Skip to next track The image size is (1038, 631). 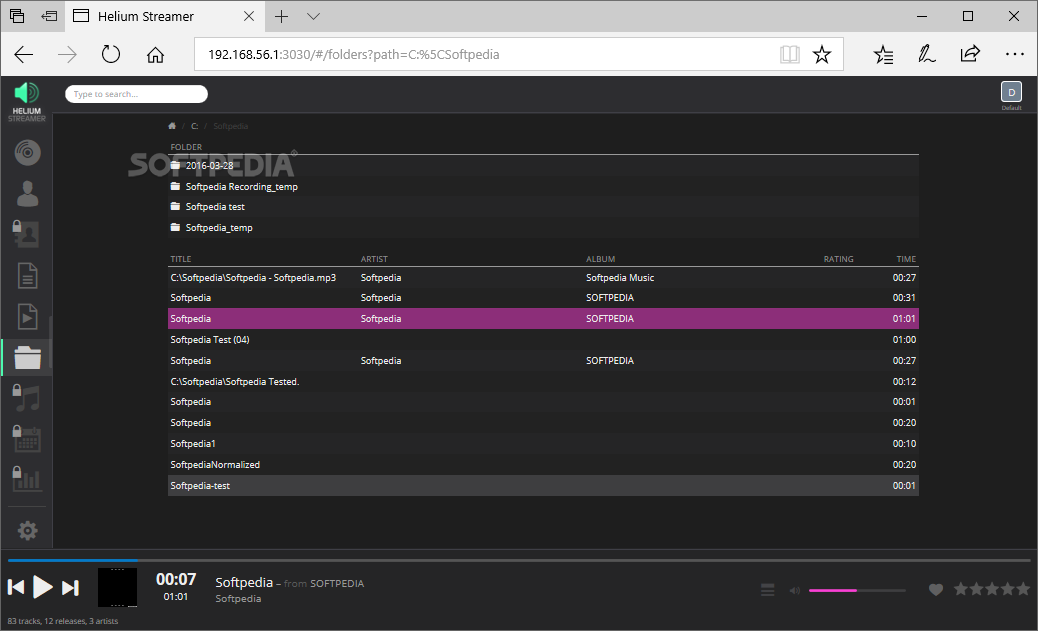click(70, 587)
